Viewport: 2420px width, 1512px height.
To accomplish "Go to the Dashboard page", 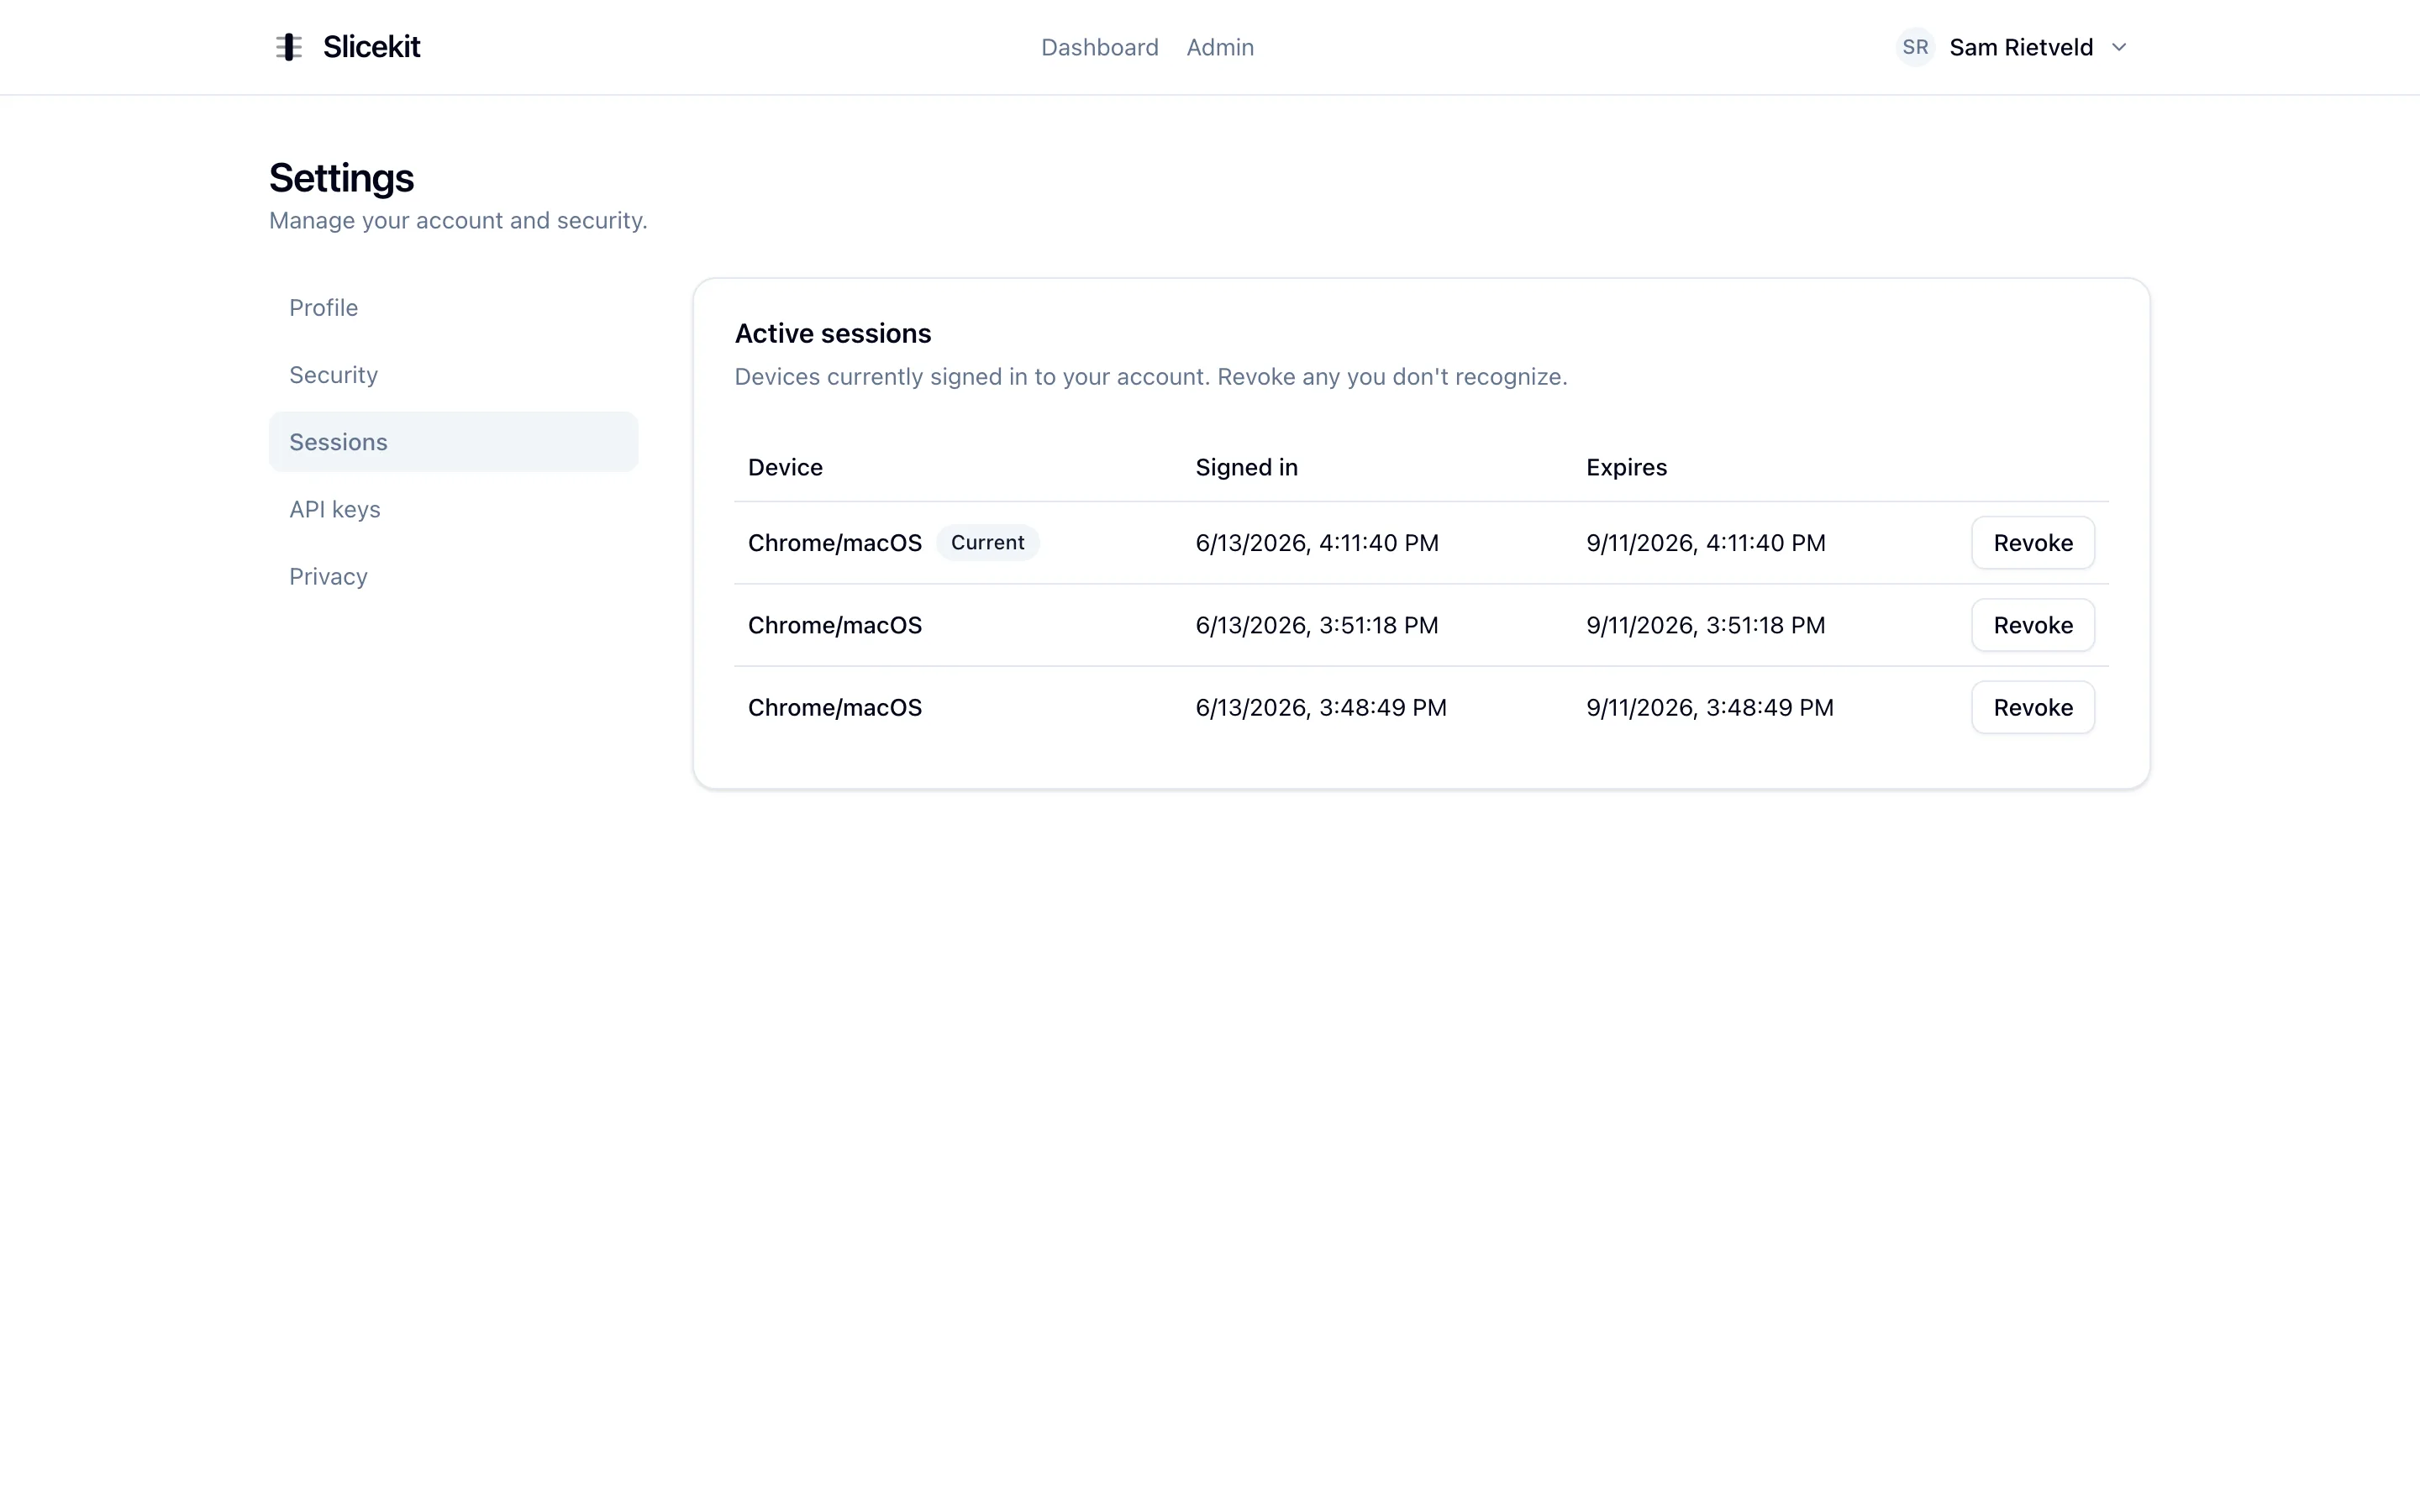I will coord(1099,47).
